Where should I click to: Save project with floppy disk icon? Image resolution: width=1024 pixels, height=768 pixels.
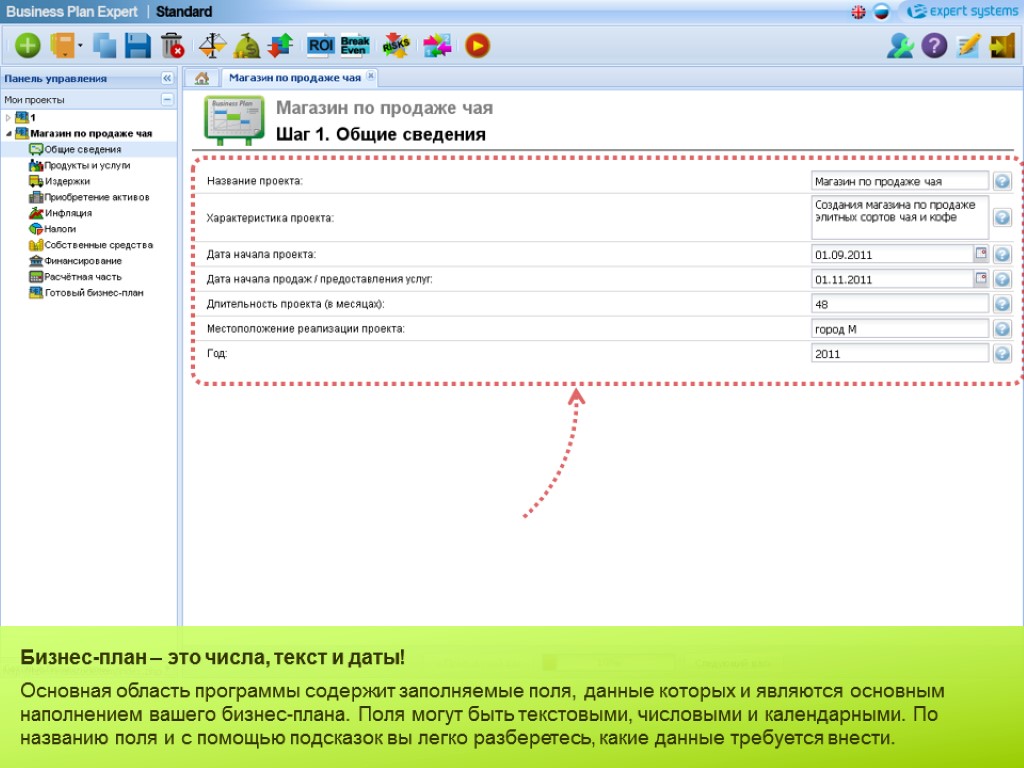click(x=138, y=46)
